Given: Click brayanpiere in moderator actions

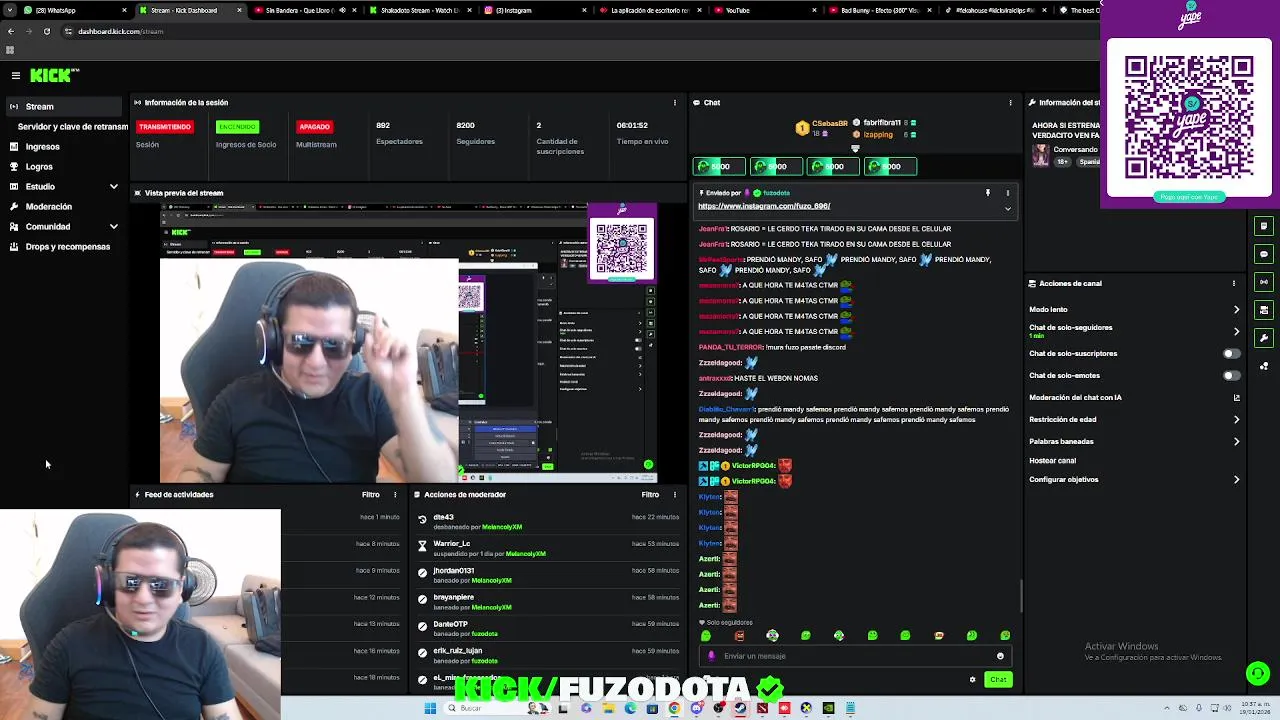Looking at the screenshot, I should click(453, 597).
